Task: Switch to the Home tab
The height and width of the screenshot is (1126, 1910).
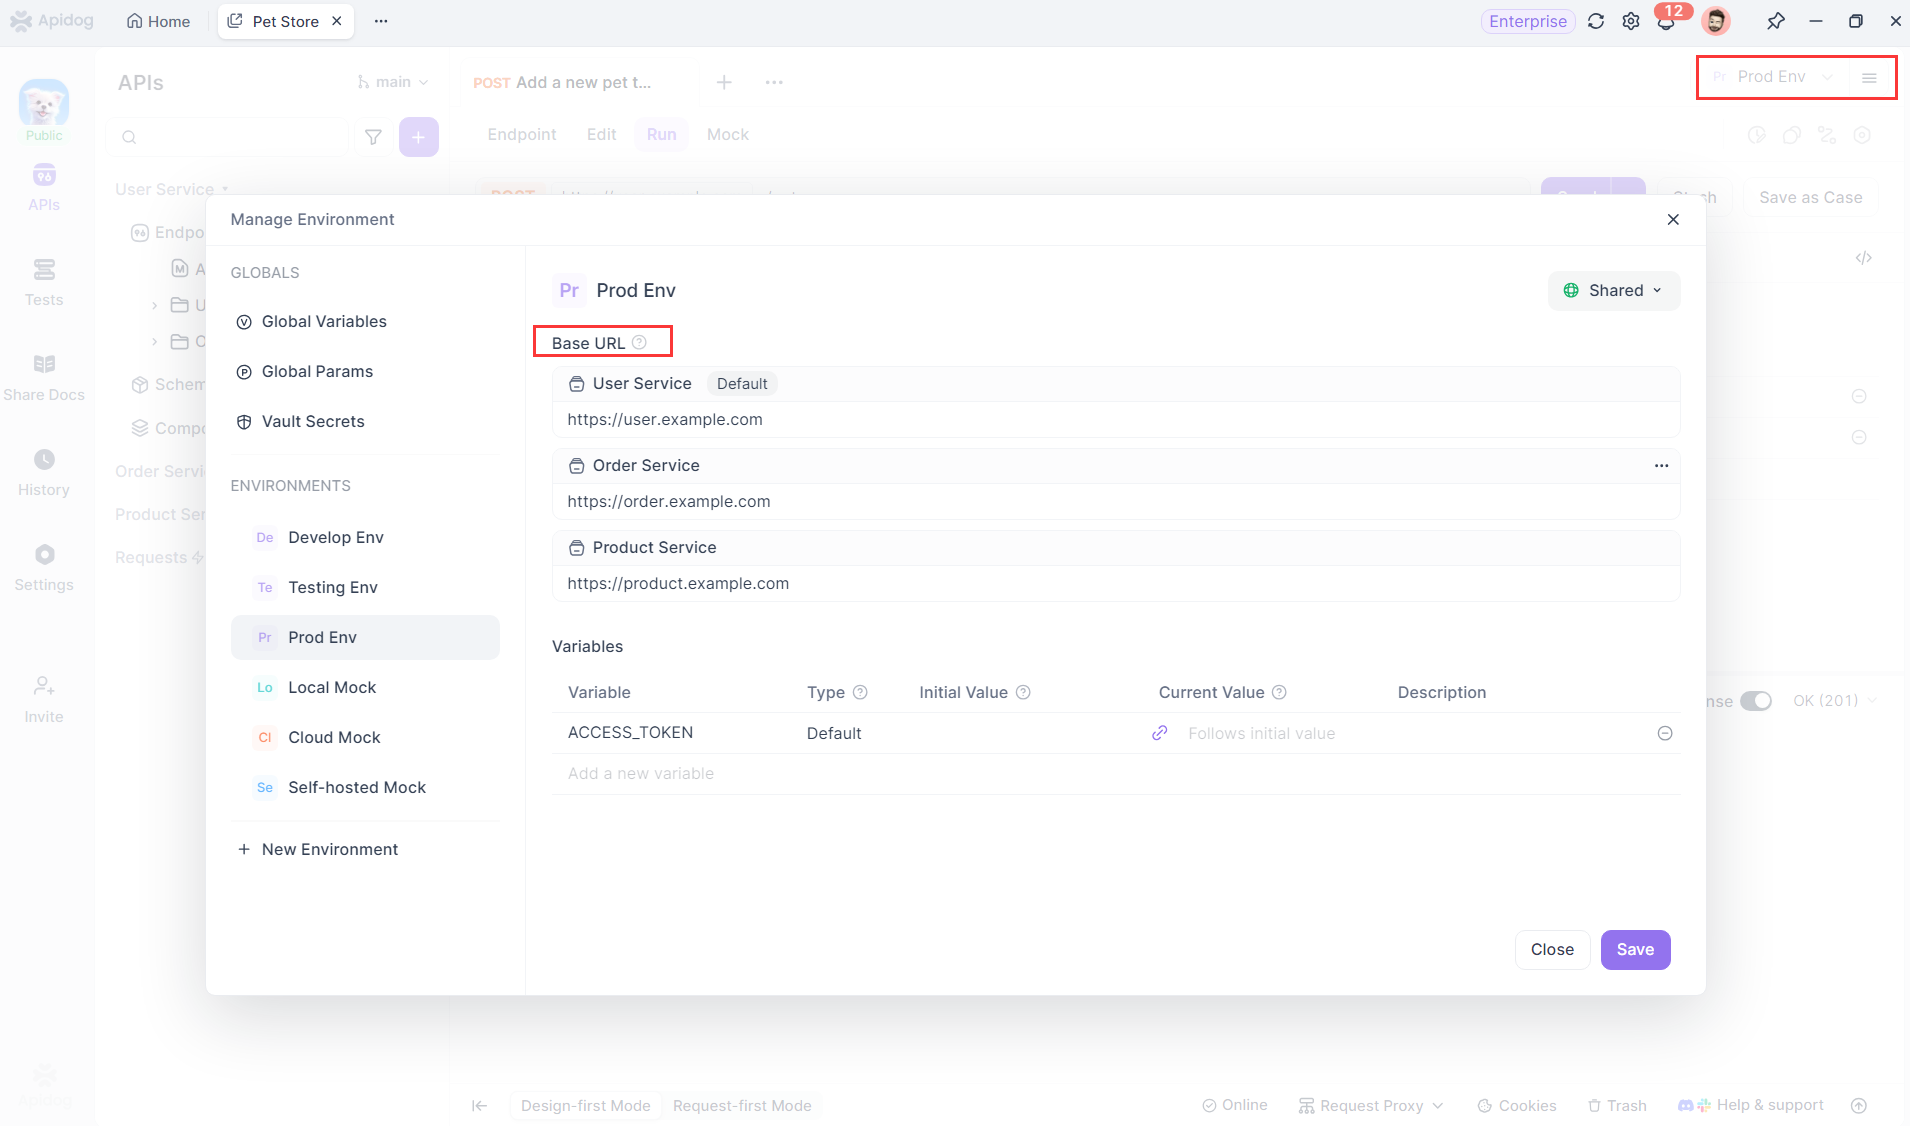Action: point(158,21)
